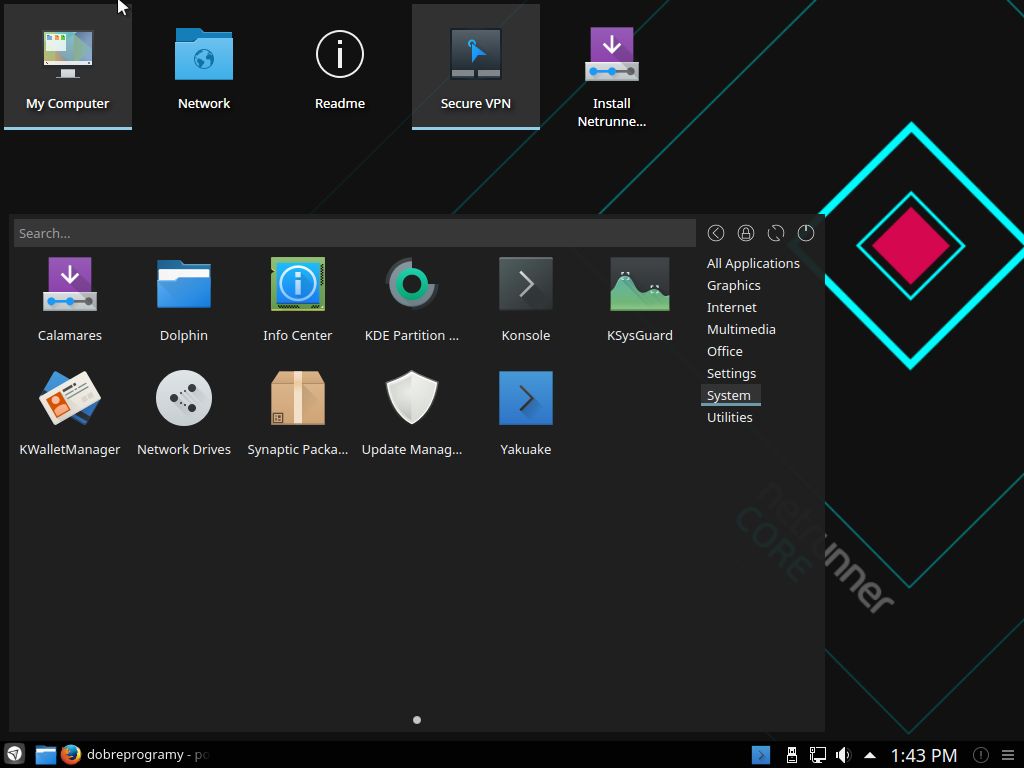Open Konsole terminal
The image size is (1024, 768).
click(x=526, y=300)
